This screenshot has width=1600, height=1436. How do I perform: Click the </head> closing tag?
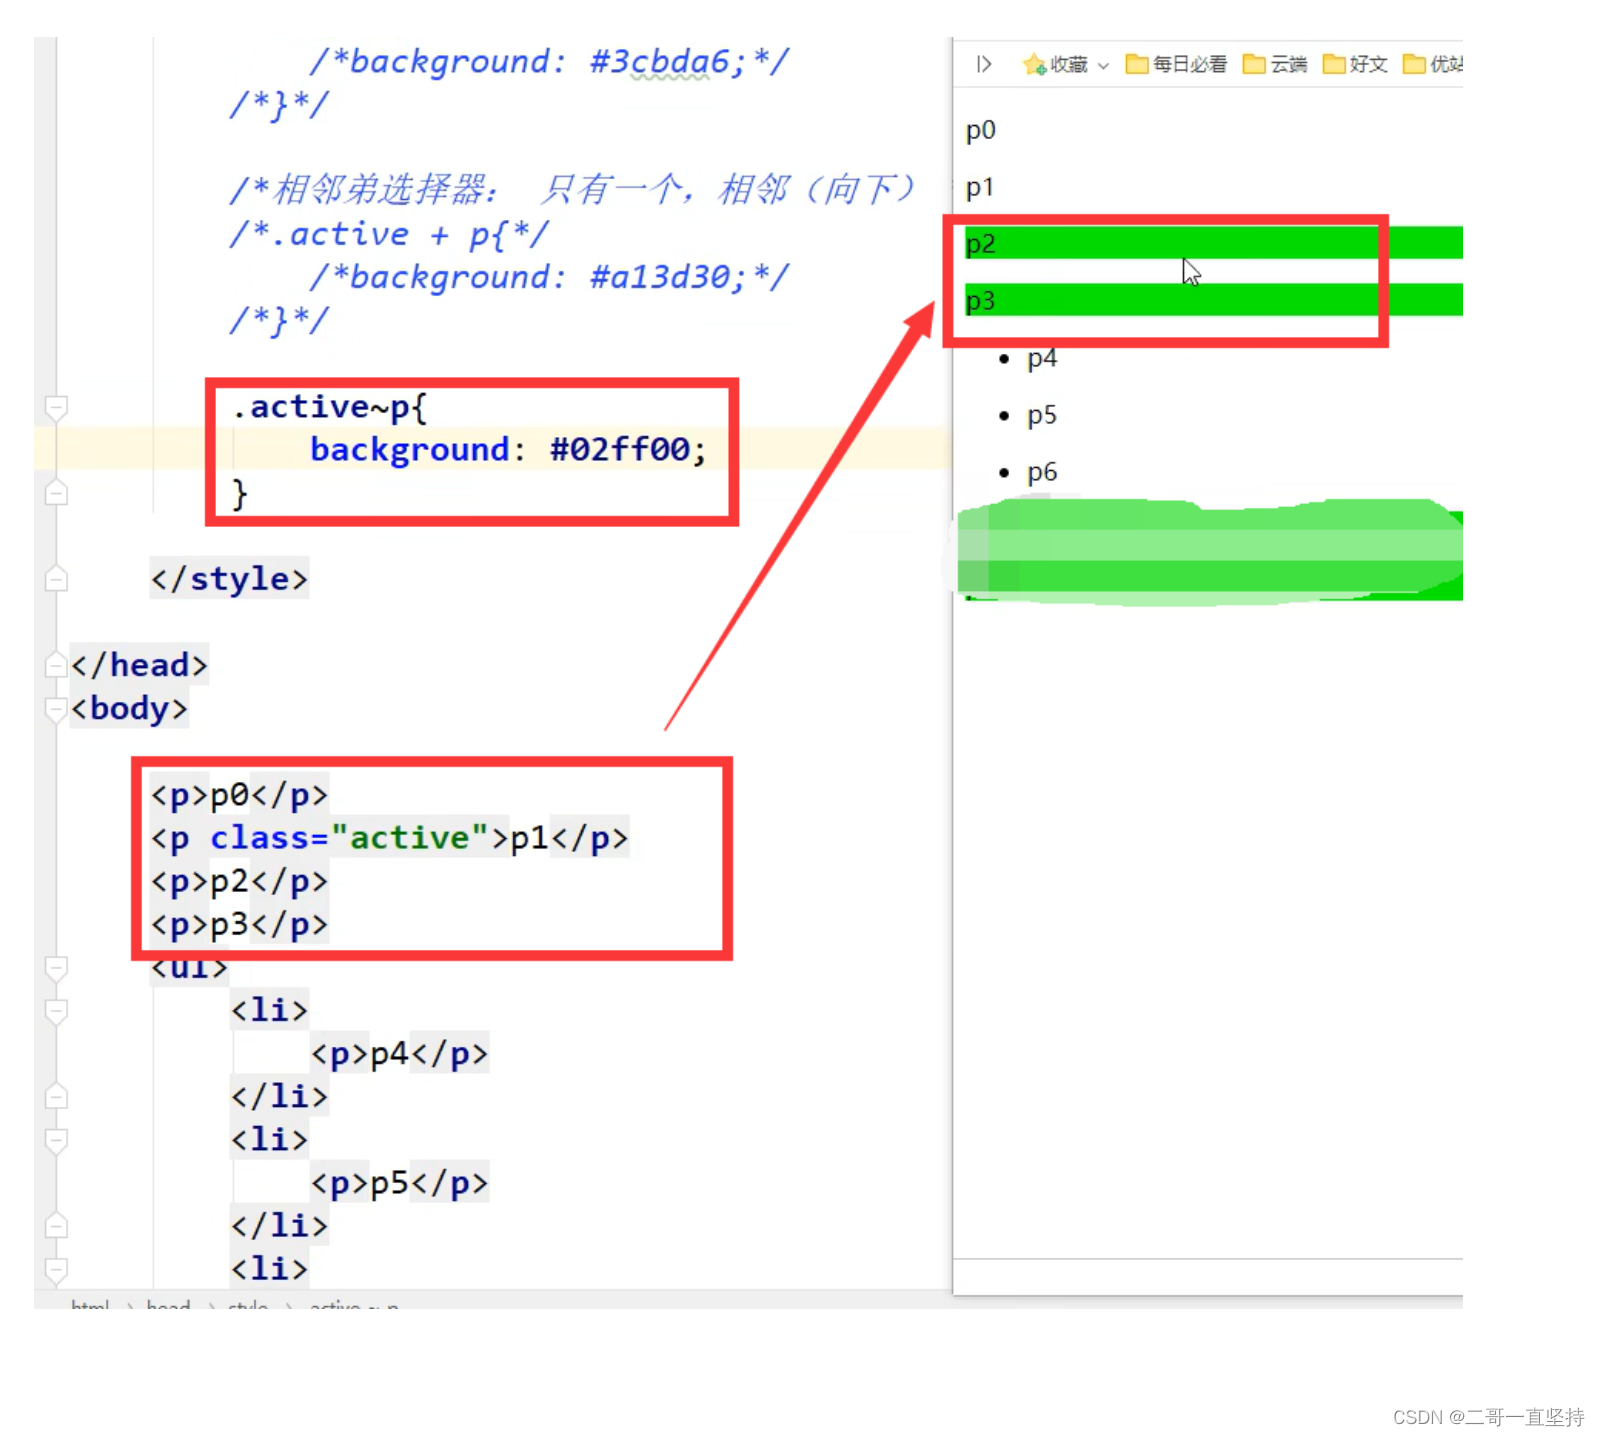point(139,665)
